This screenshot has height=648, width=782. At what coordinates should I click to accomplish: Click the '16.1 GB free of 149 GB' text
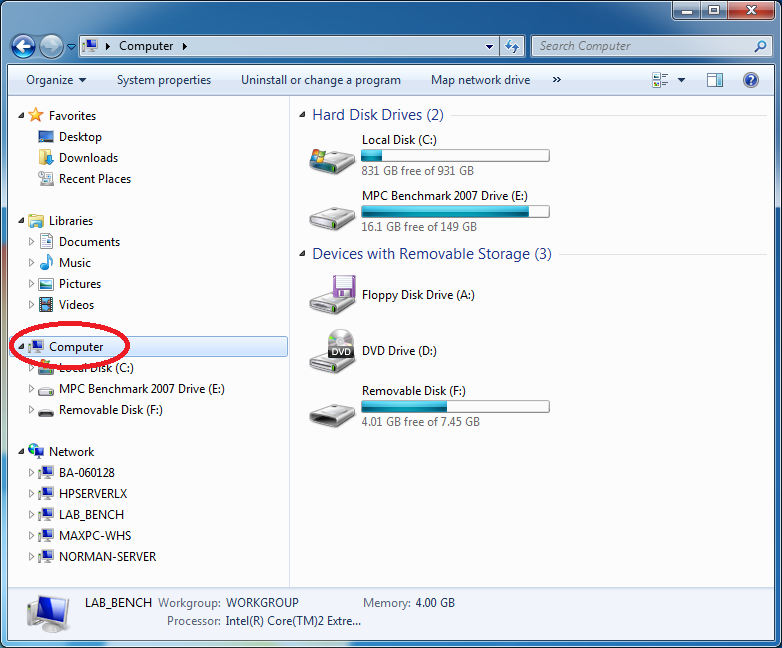click(419, 226)
